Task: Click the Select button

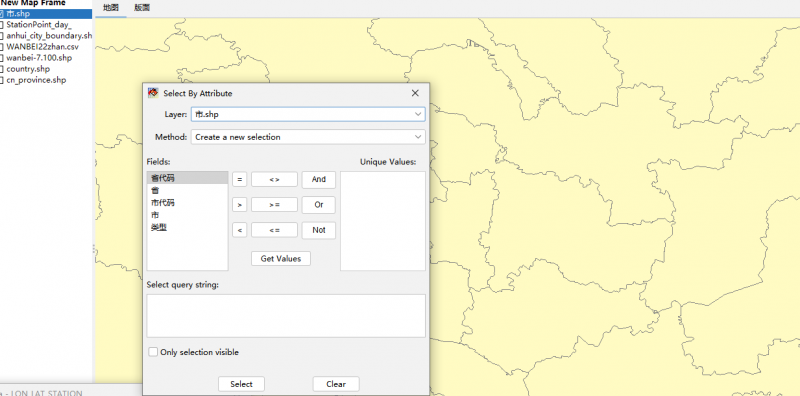Action: 241,384
